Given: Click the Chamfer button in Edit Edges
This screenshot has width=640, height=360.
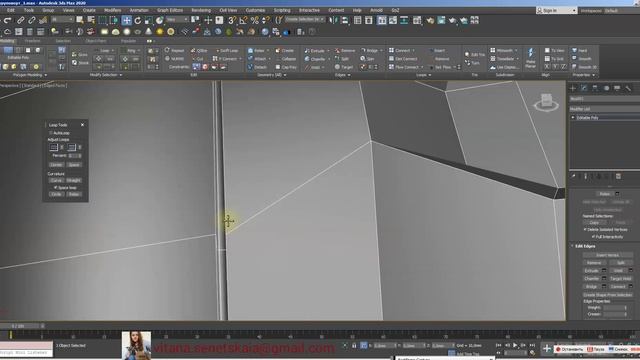Looking at the screenshot, I should (592, 278).
